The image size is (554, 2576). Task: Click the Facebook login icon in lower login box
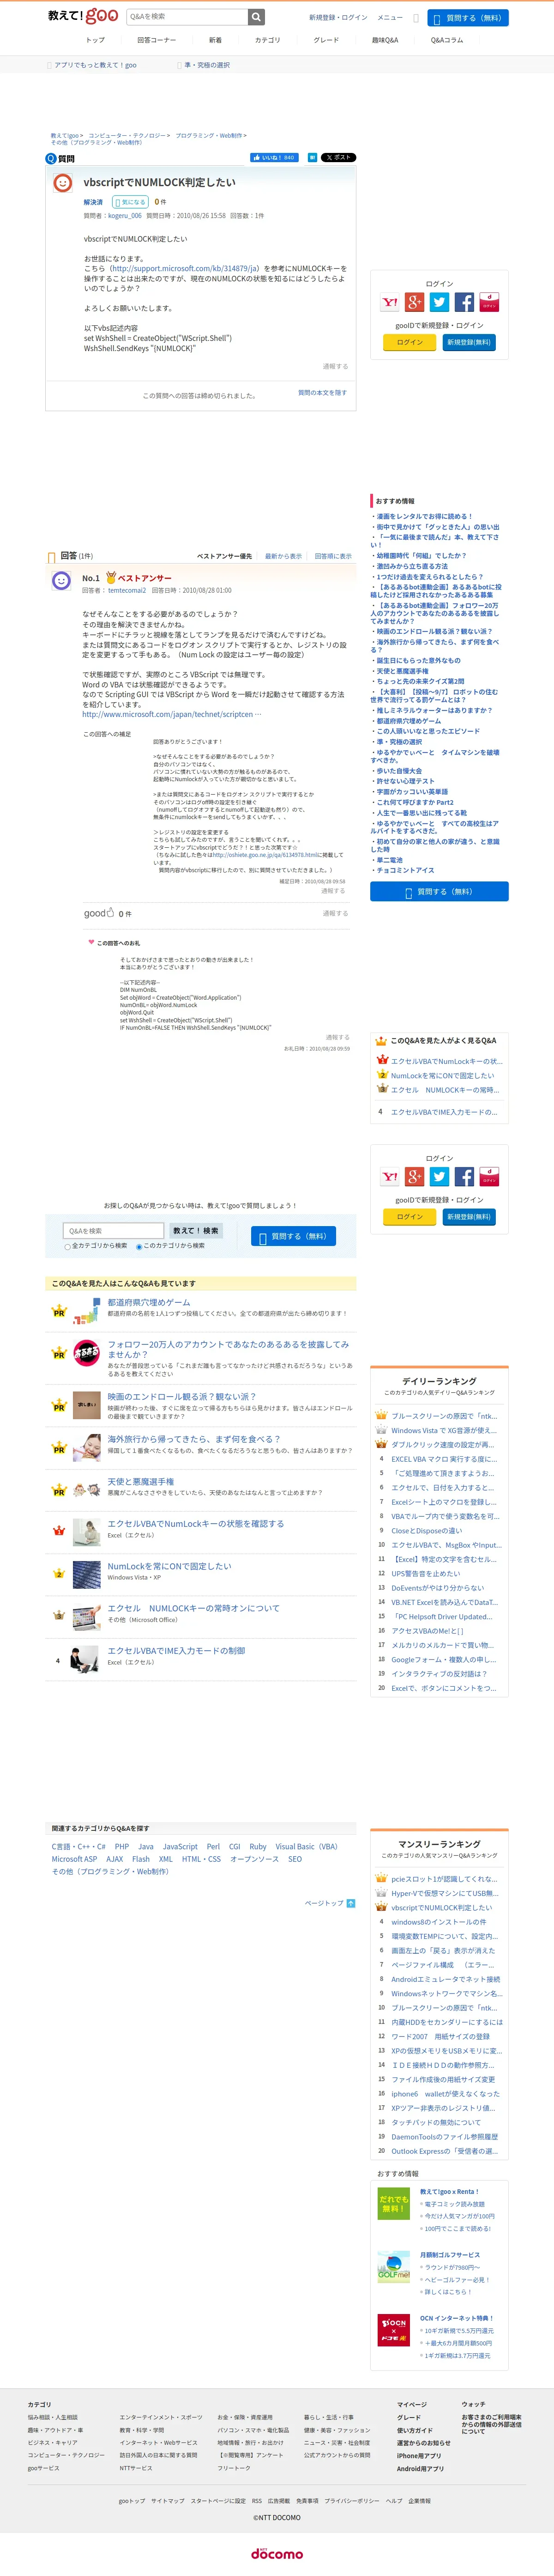tap(464, 1177)
